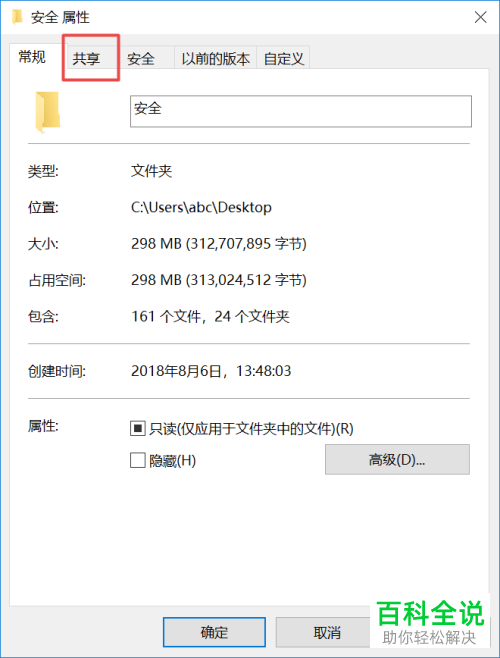The height and width of the screenshot is (658, 500).
Task: Select the 安全 tab
Action: tap(141, 59)
